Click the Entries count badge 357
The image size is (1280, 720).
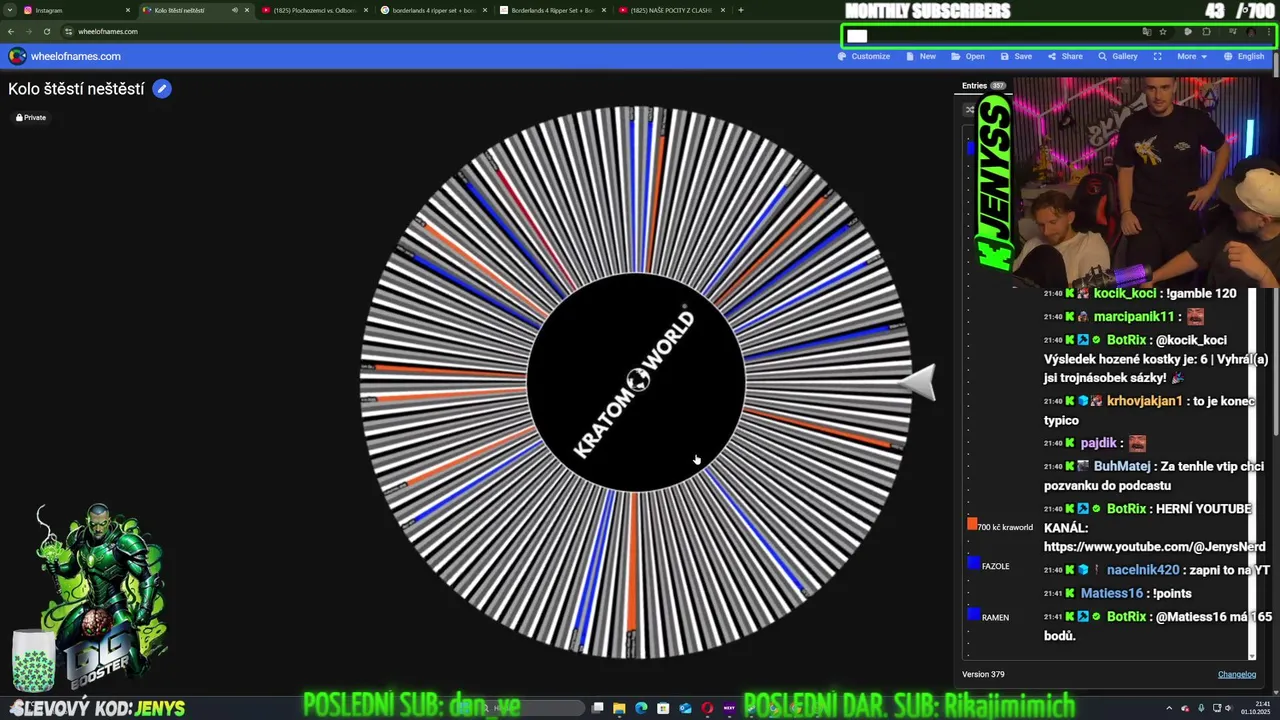click(998, 86)
